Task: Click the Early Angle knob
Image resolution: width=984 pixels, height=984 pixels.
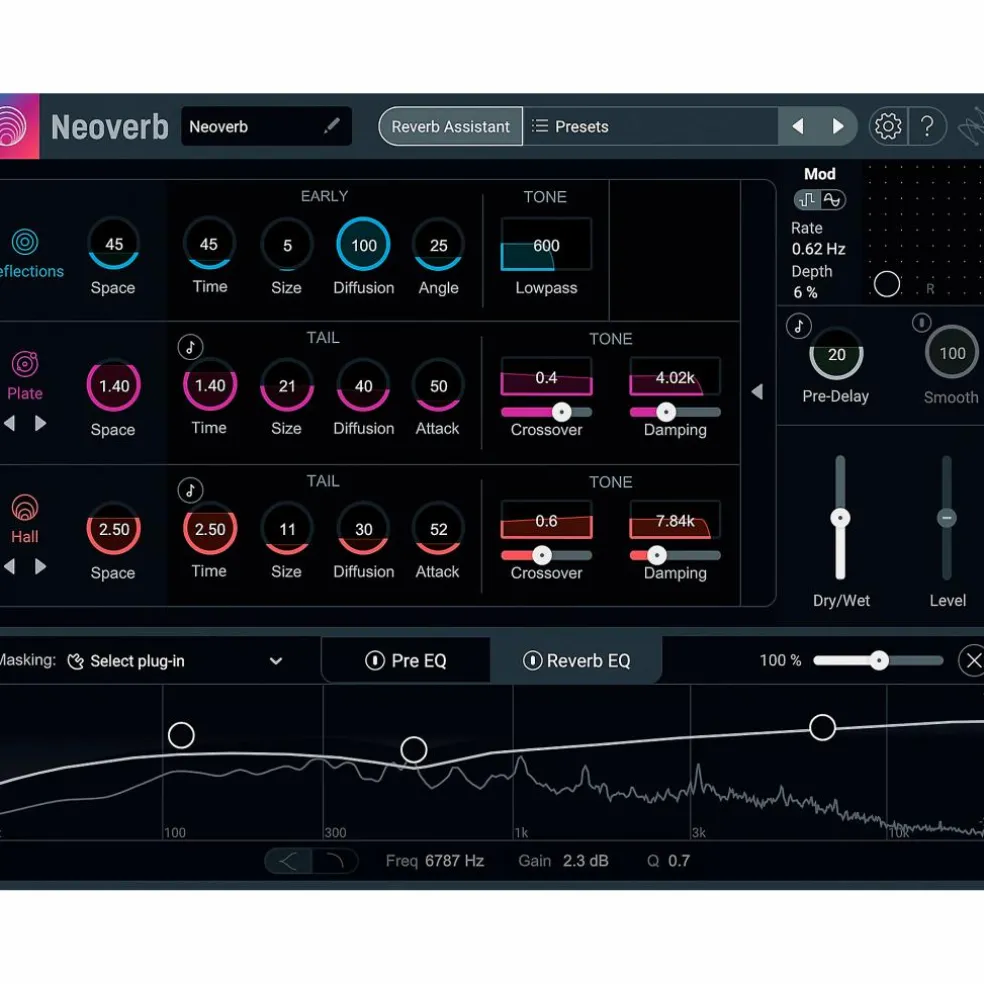Action: pyautogui.click(x=438, y=244)
